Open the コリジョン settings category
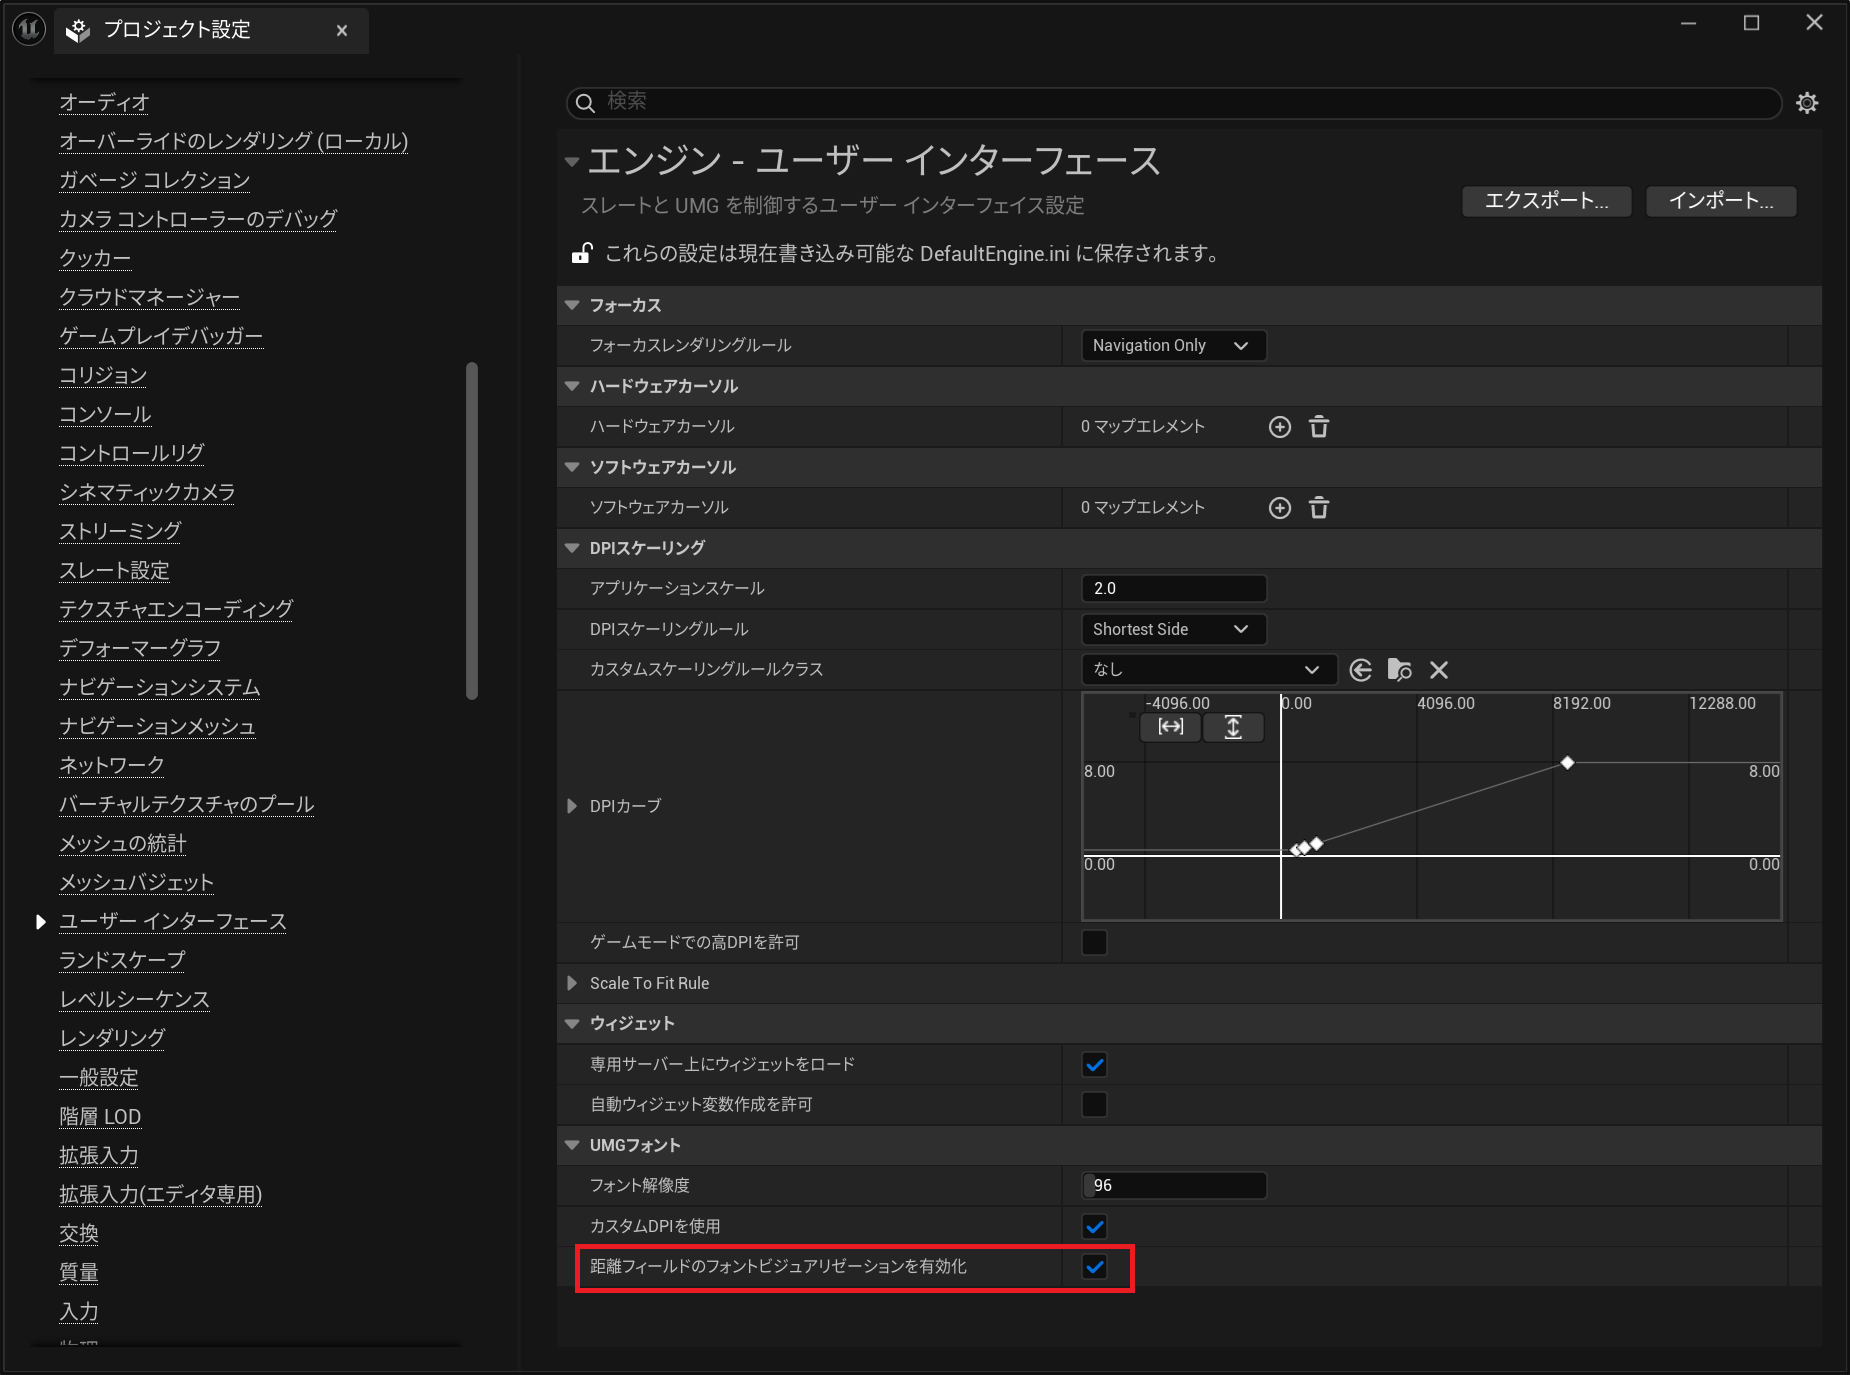Viewport: 1850px width, 1375px height. pos(103,375)
